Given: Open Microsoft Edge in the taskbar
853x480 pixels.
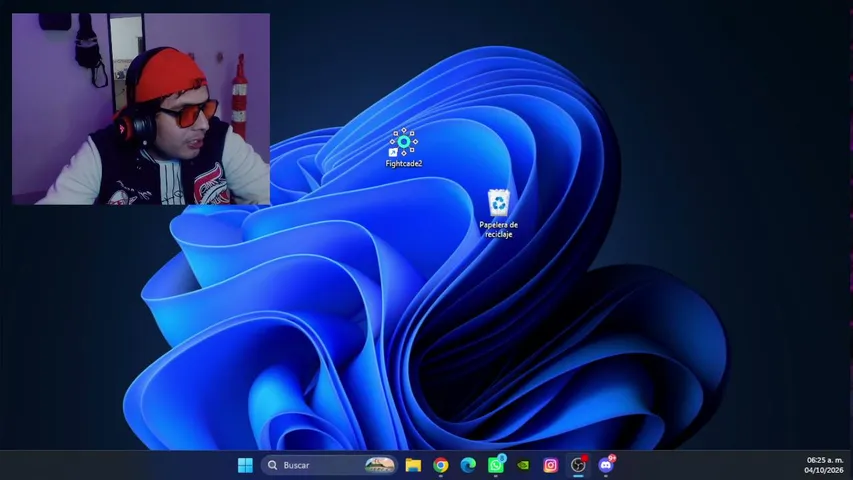Looking at the screenshot, I should pyautogui.click(x=468, y=465).
